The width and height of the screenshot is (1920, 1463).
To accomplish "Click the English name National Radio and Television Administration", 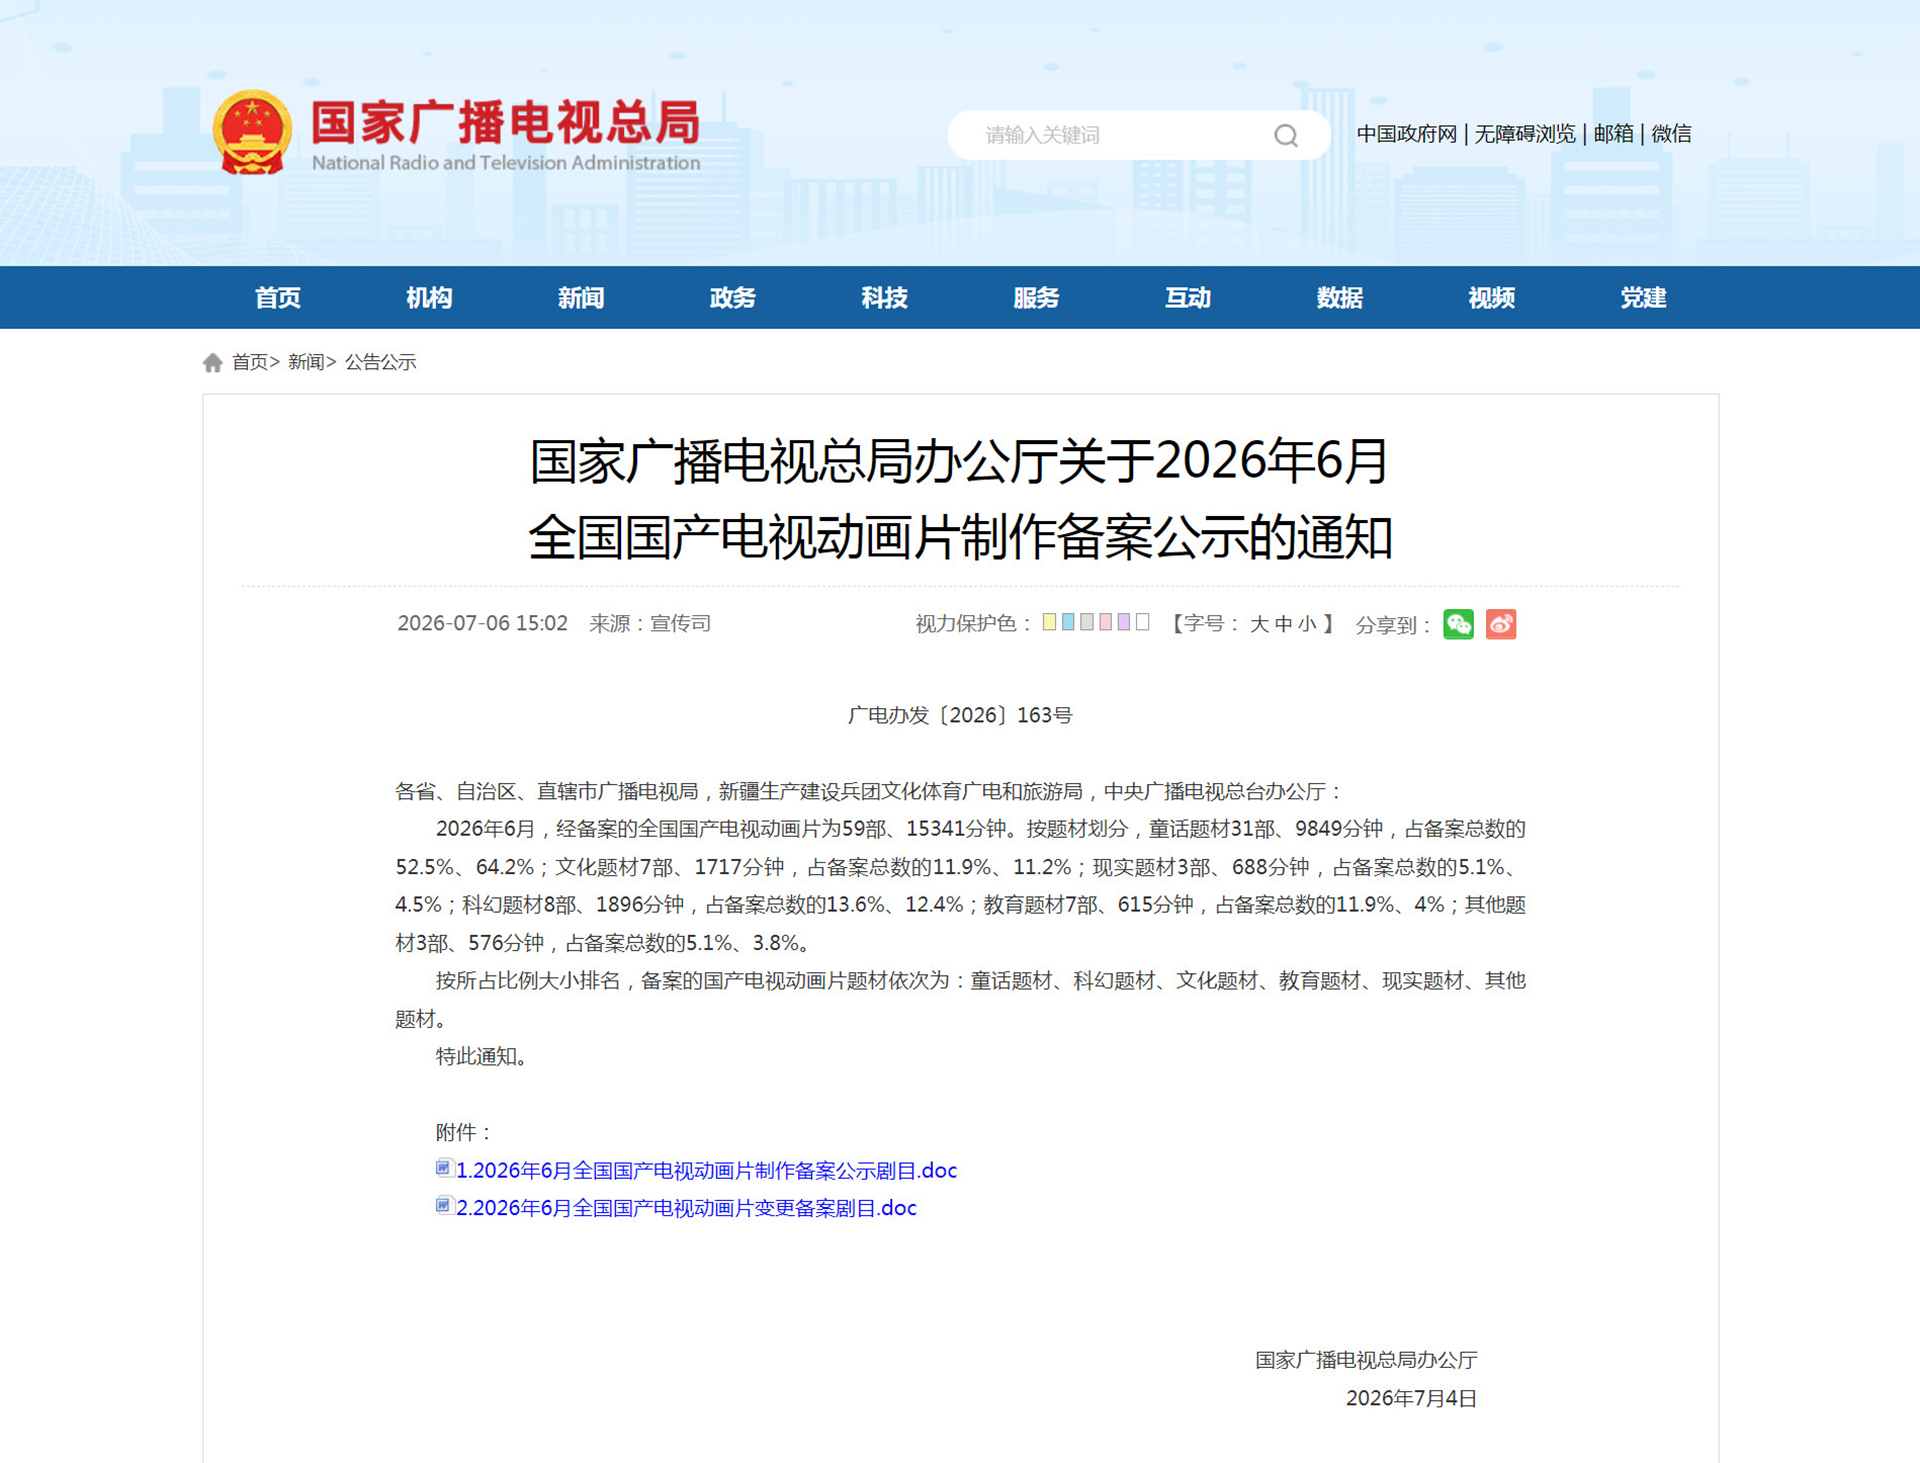I will tap(506, 163).
